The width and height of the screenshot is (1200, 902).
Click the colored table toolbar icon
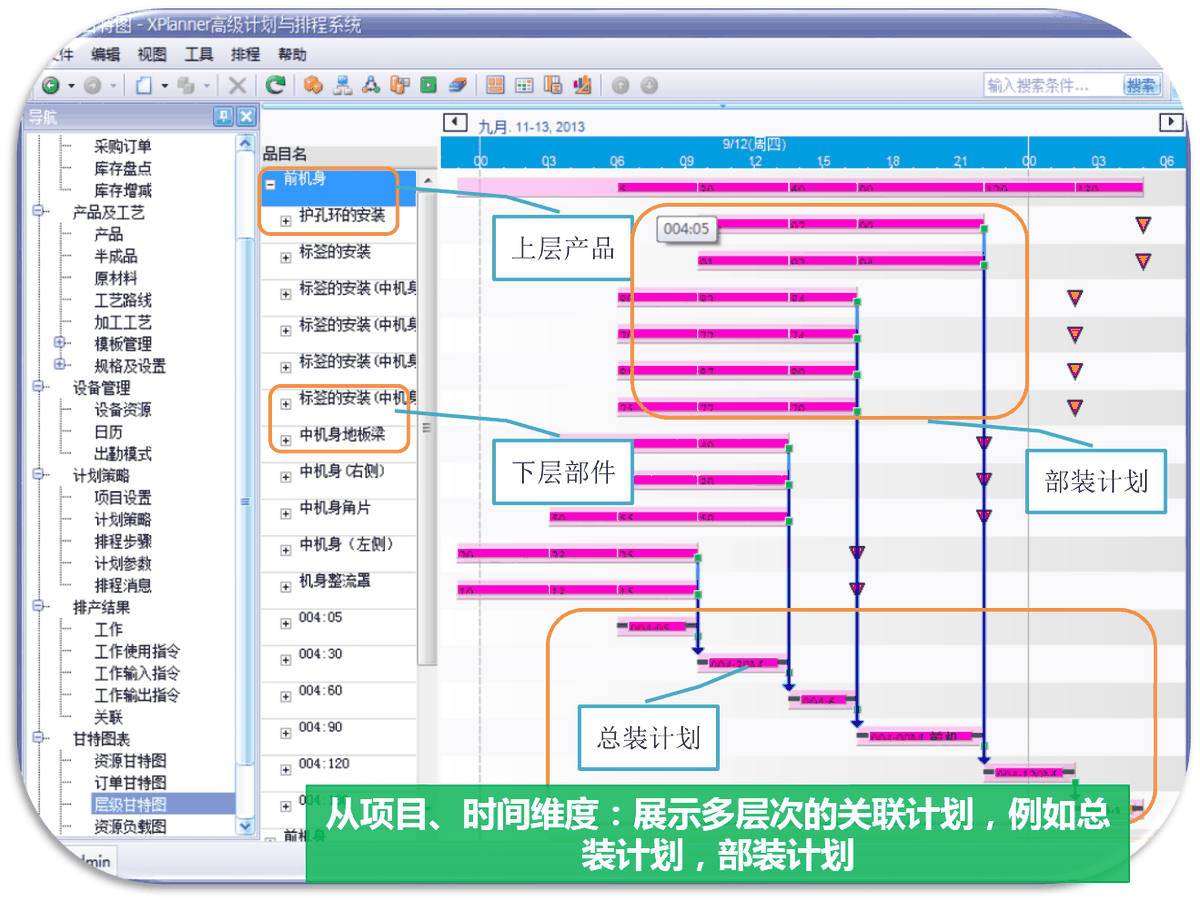tap(524, 86)
